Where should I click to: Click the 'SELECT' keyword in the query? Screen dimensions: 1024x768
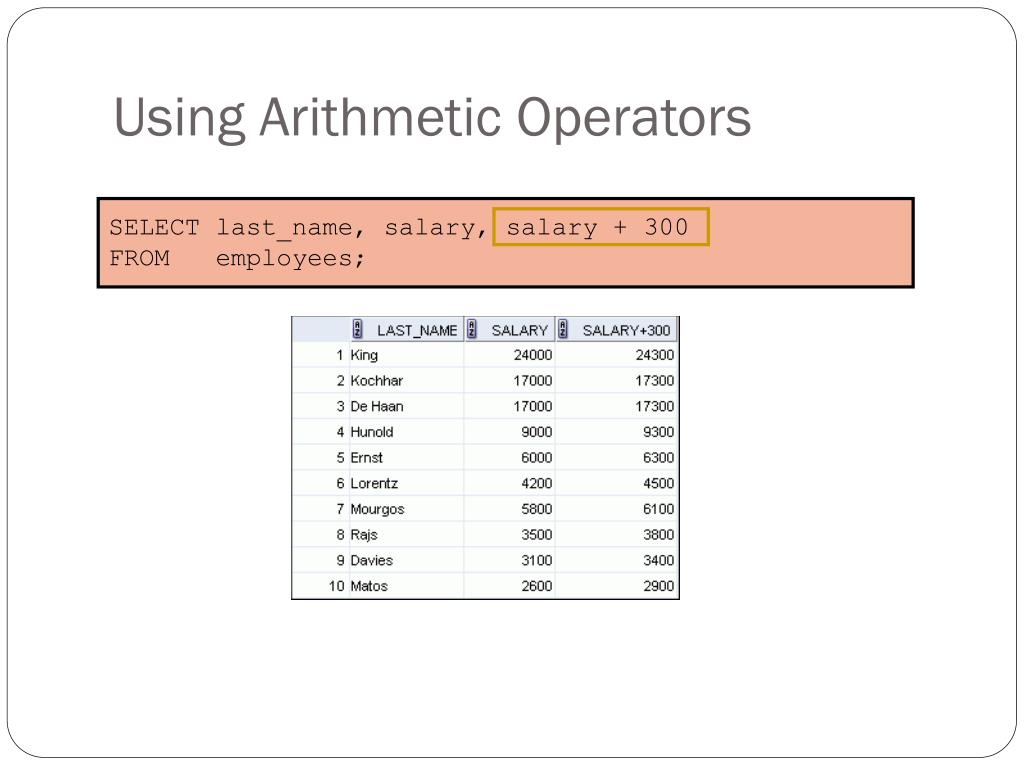coord(154,227)
